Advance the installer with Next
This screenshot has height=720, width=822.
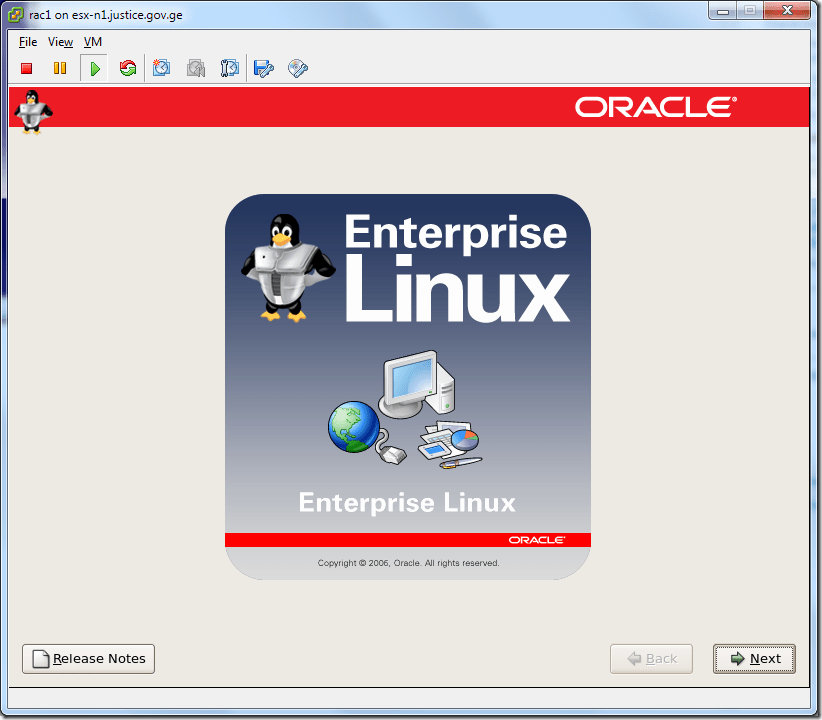pyautogui.click(x=754, y=658)
